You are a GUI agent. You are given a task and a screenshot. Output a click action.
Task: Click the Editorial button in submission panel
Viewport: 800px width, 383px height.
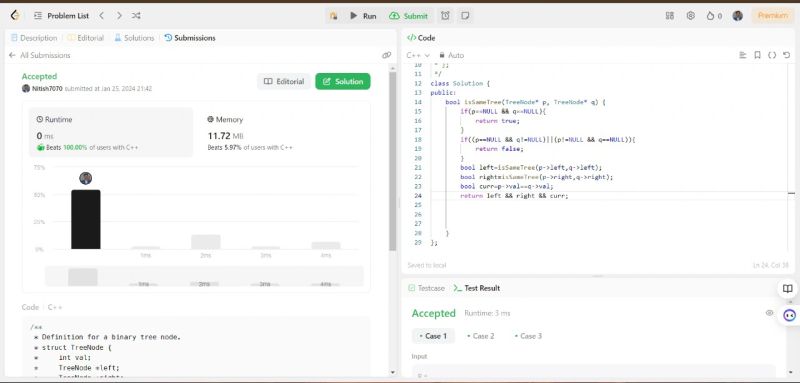[x=284, y=82]
